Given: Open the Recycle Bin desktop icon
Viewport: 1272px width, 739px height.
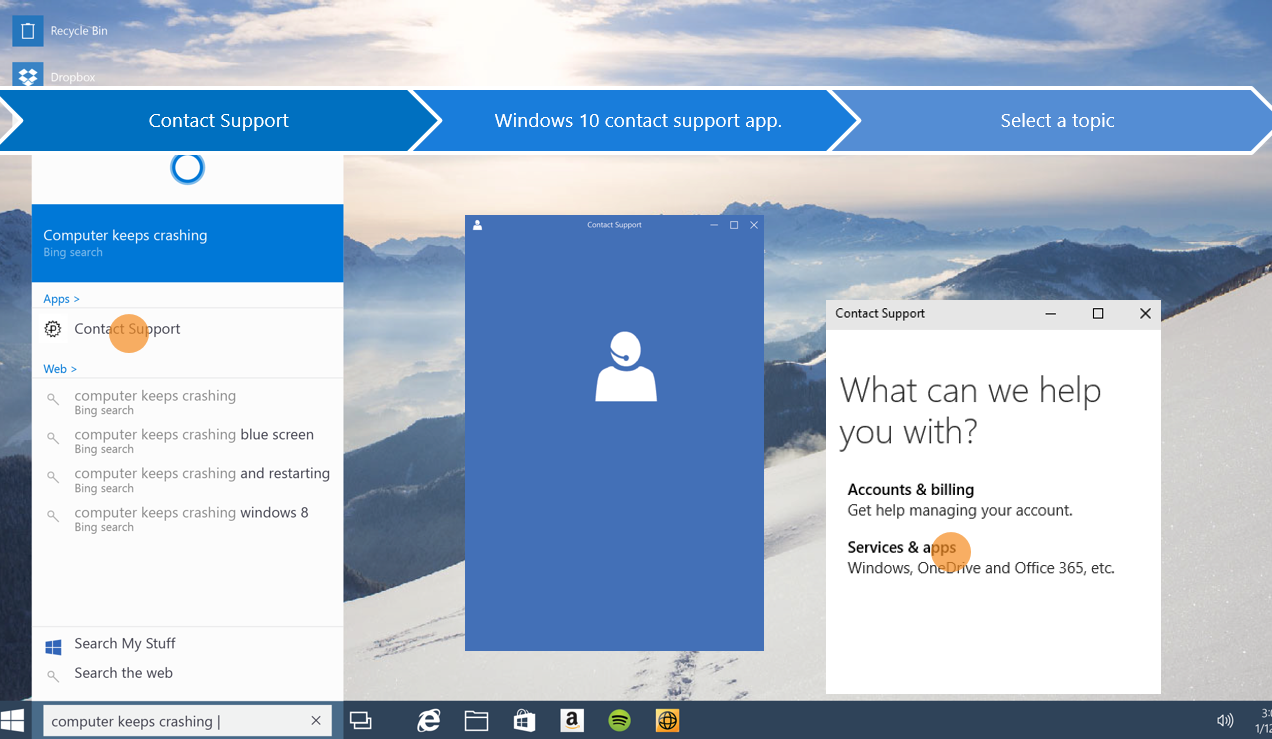Looking at the screenshot, I should point(28,31).
